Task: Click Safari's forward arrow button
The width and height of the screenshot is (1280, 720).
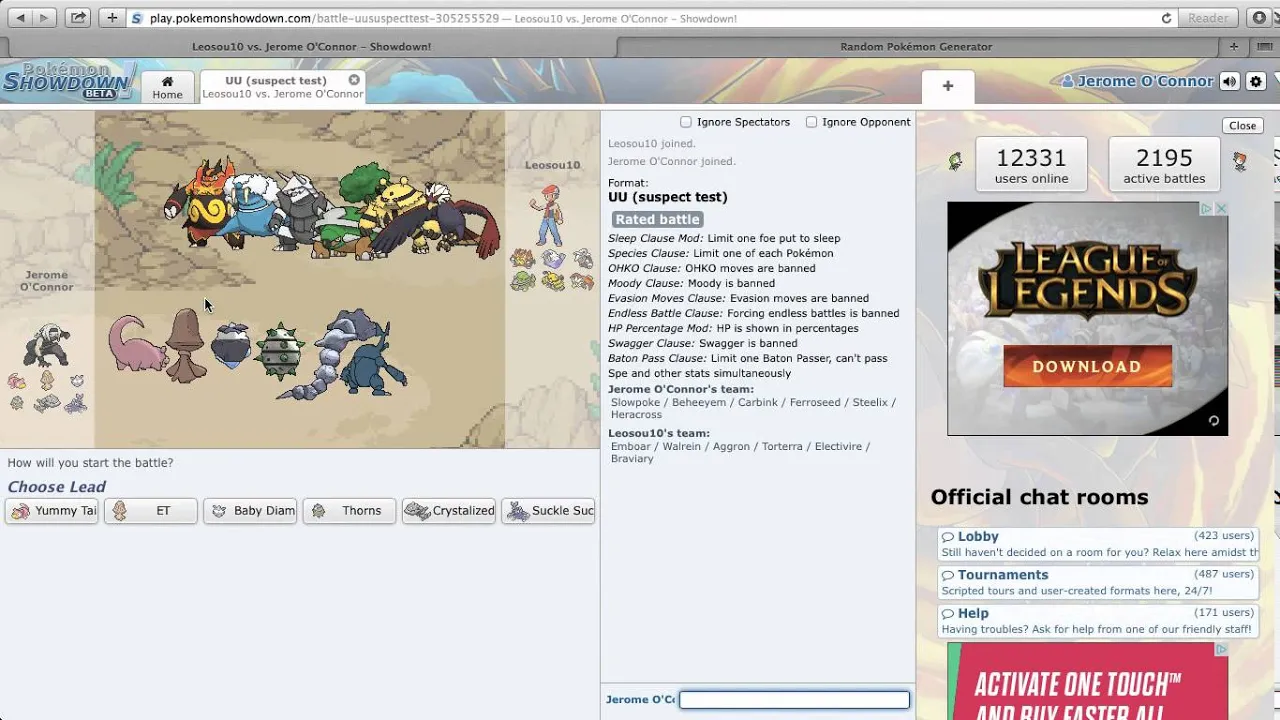Action: (x=45, y=18)
